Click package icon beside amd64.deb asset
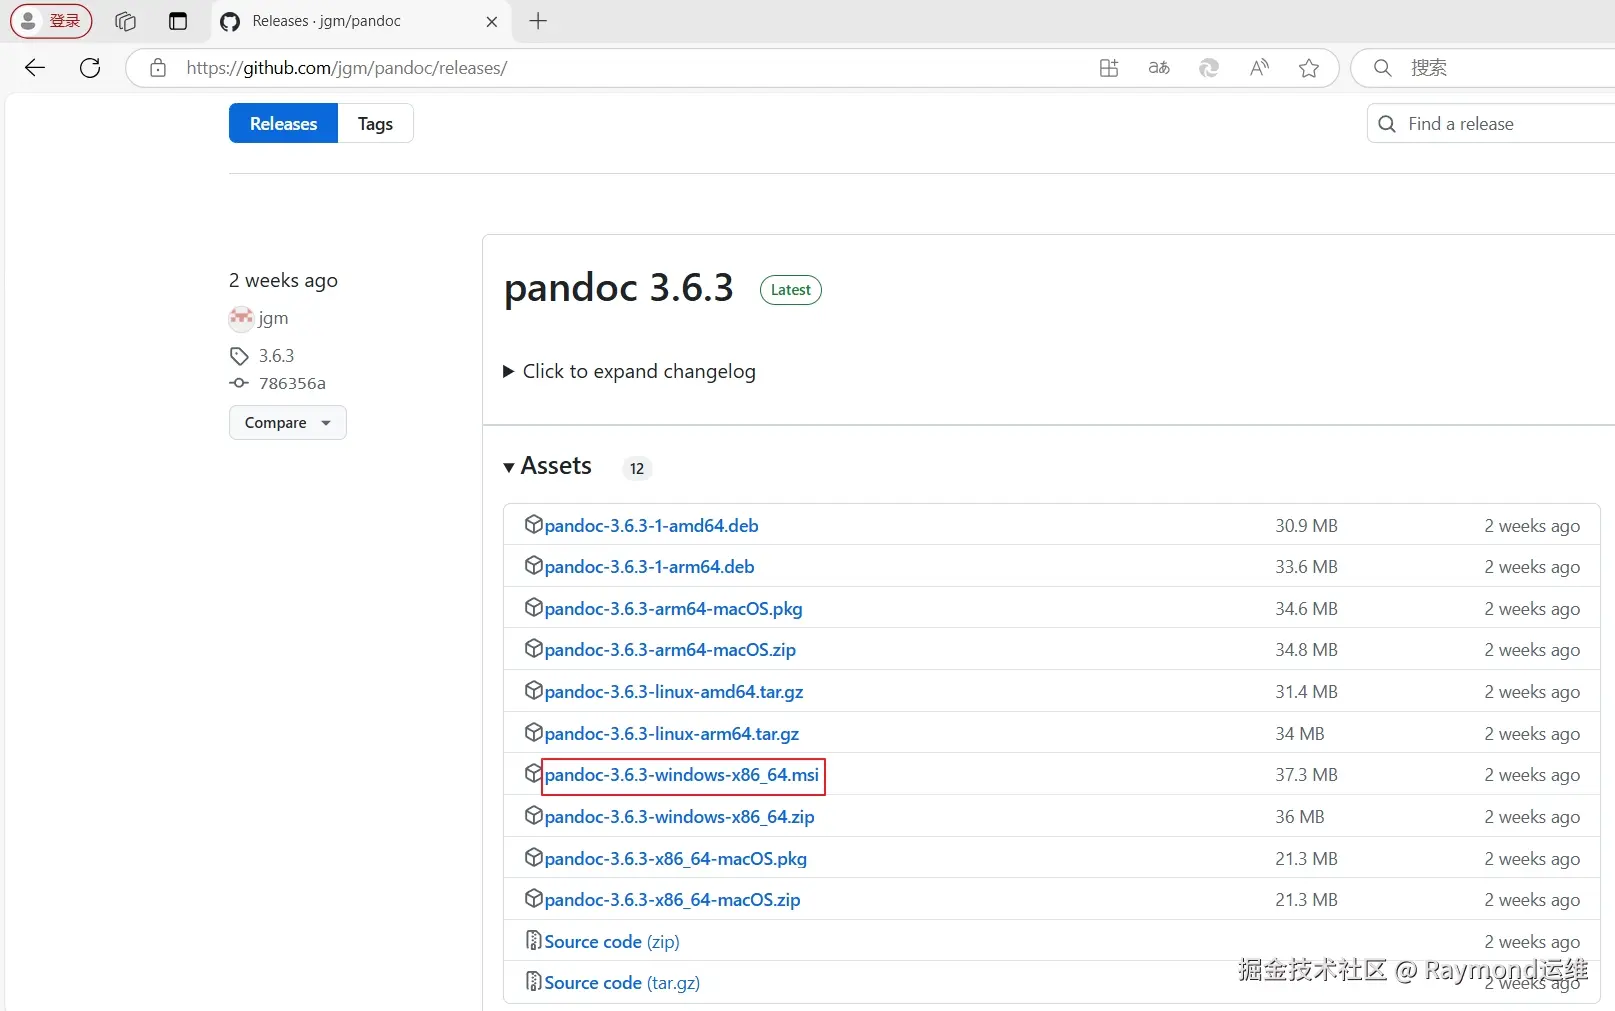1615x1011 pixels. pyautogui.click(x=534, y=524)
